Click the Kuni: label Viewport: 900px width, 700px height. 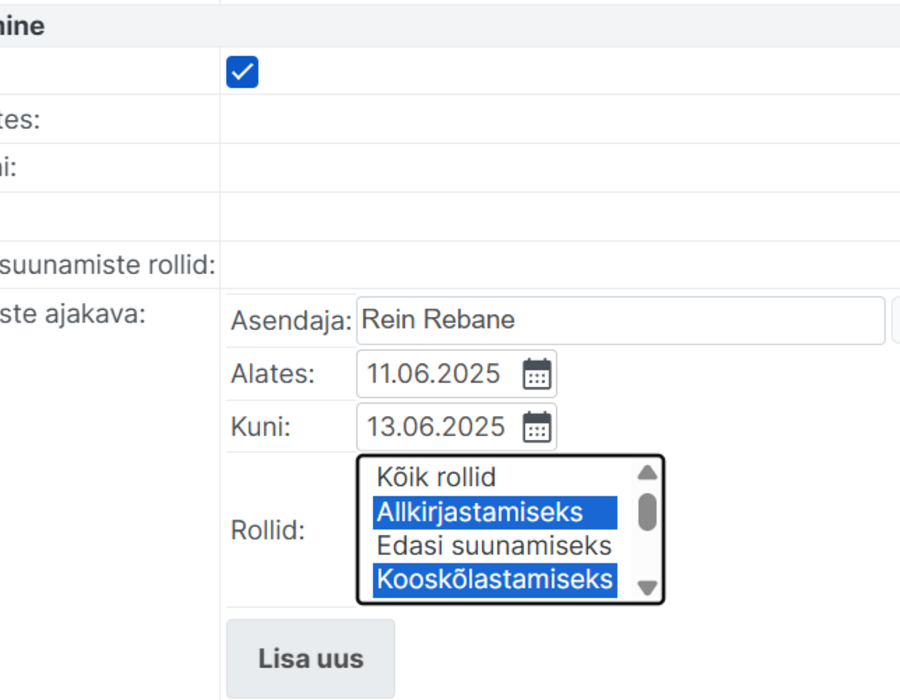click(261, 427)
